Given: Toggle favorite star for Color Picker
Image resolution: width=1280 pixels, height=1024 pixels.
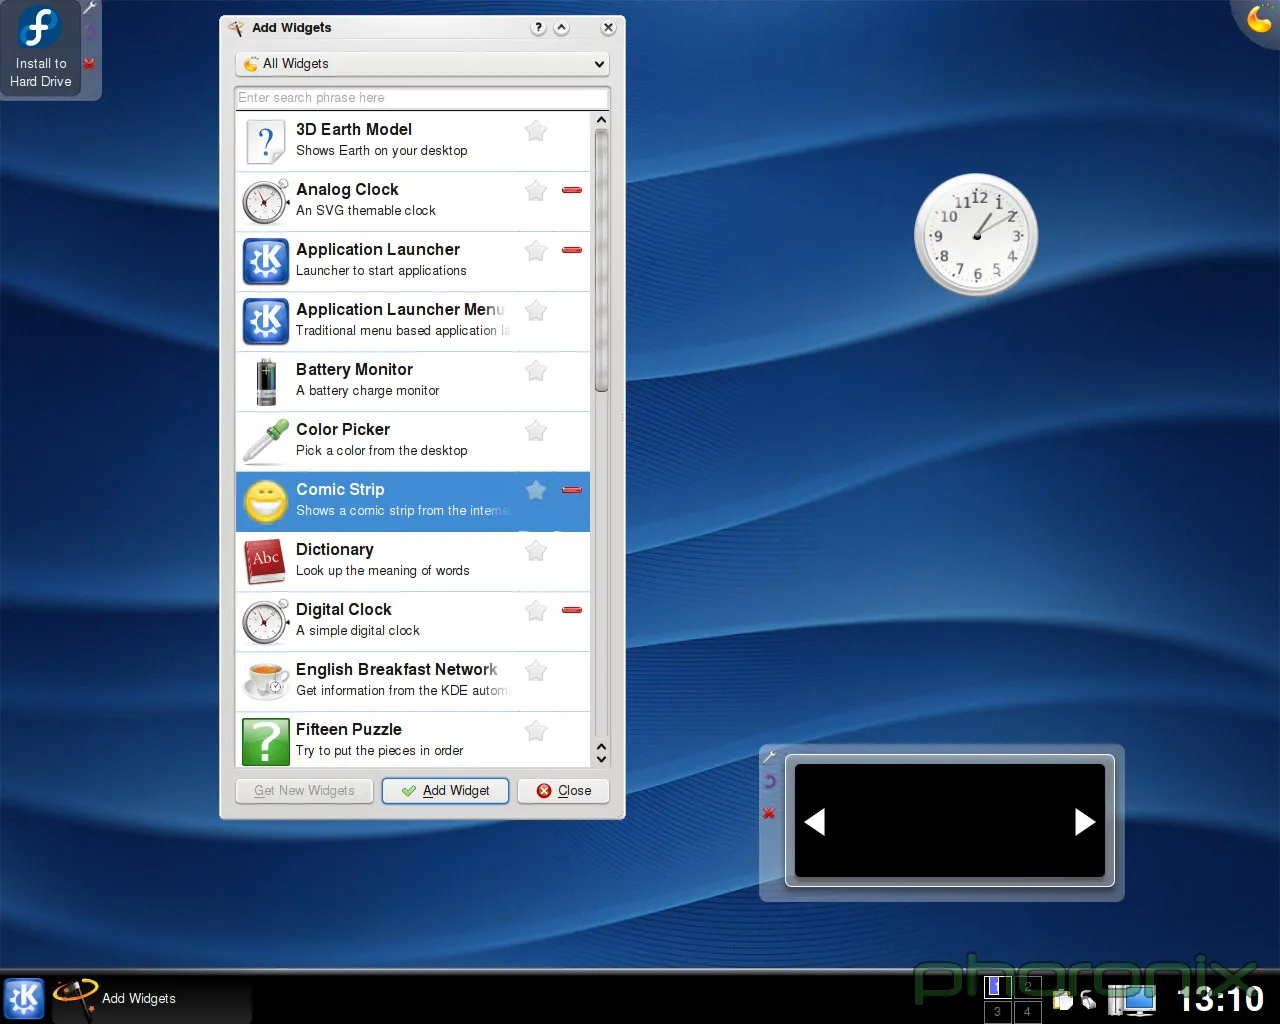Looking at the screenshot, I should pyautogui.click(x=536, y=430).
